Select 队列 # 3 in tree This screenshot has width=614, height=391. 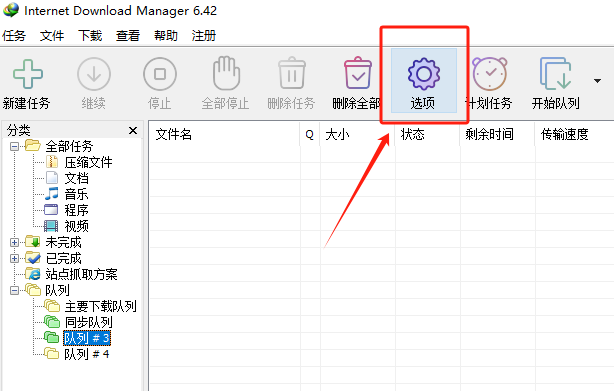(87, 338)
